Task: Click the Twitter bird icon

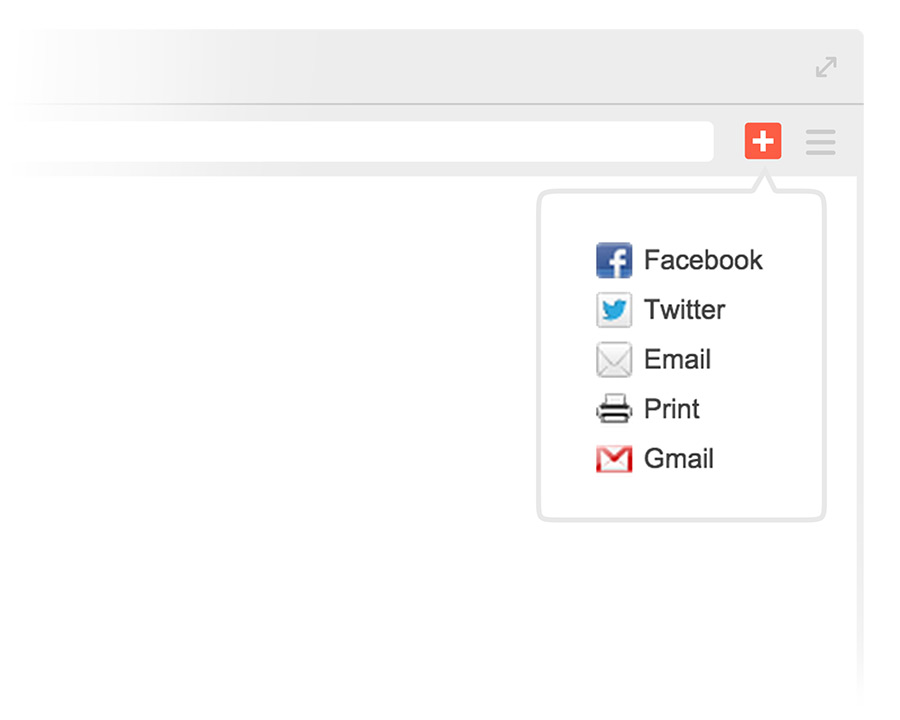Action: pos(614,310)
